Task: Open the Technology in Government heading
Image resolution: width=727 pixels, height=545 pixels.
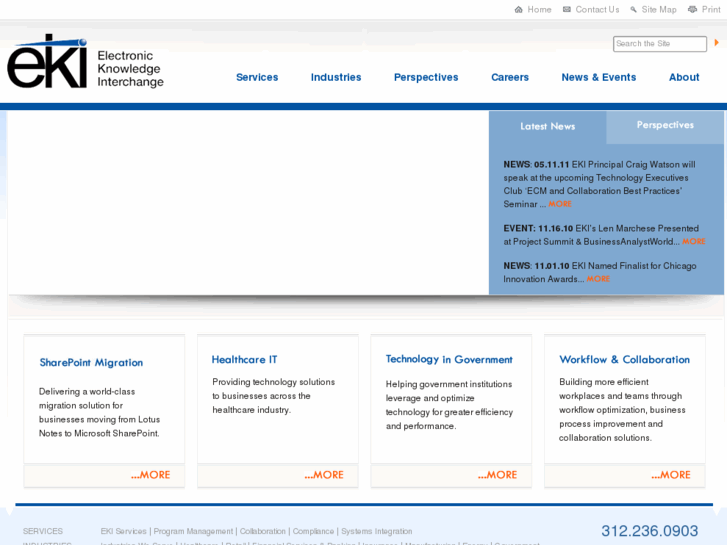Action: point(449,359)
